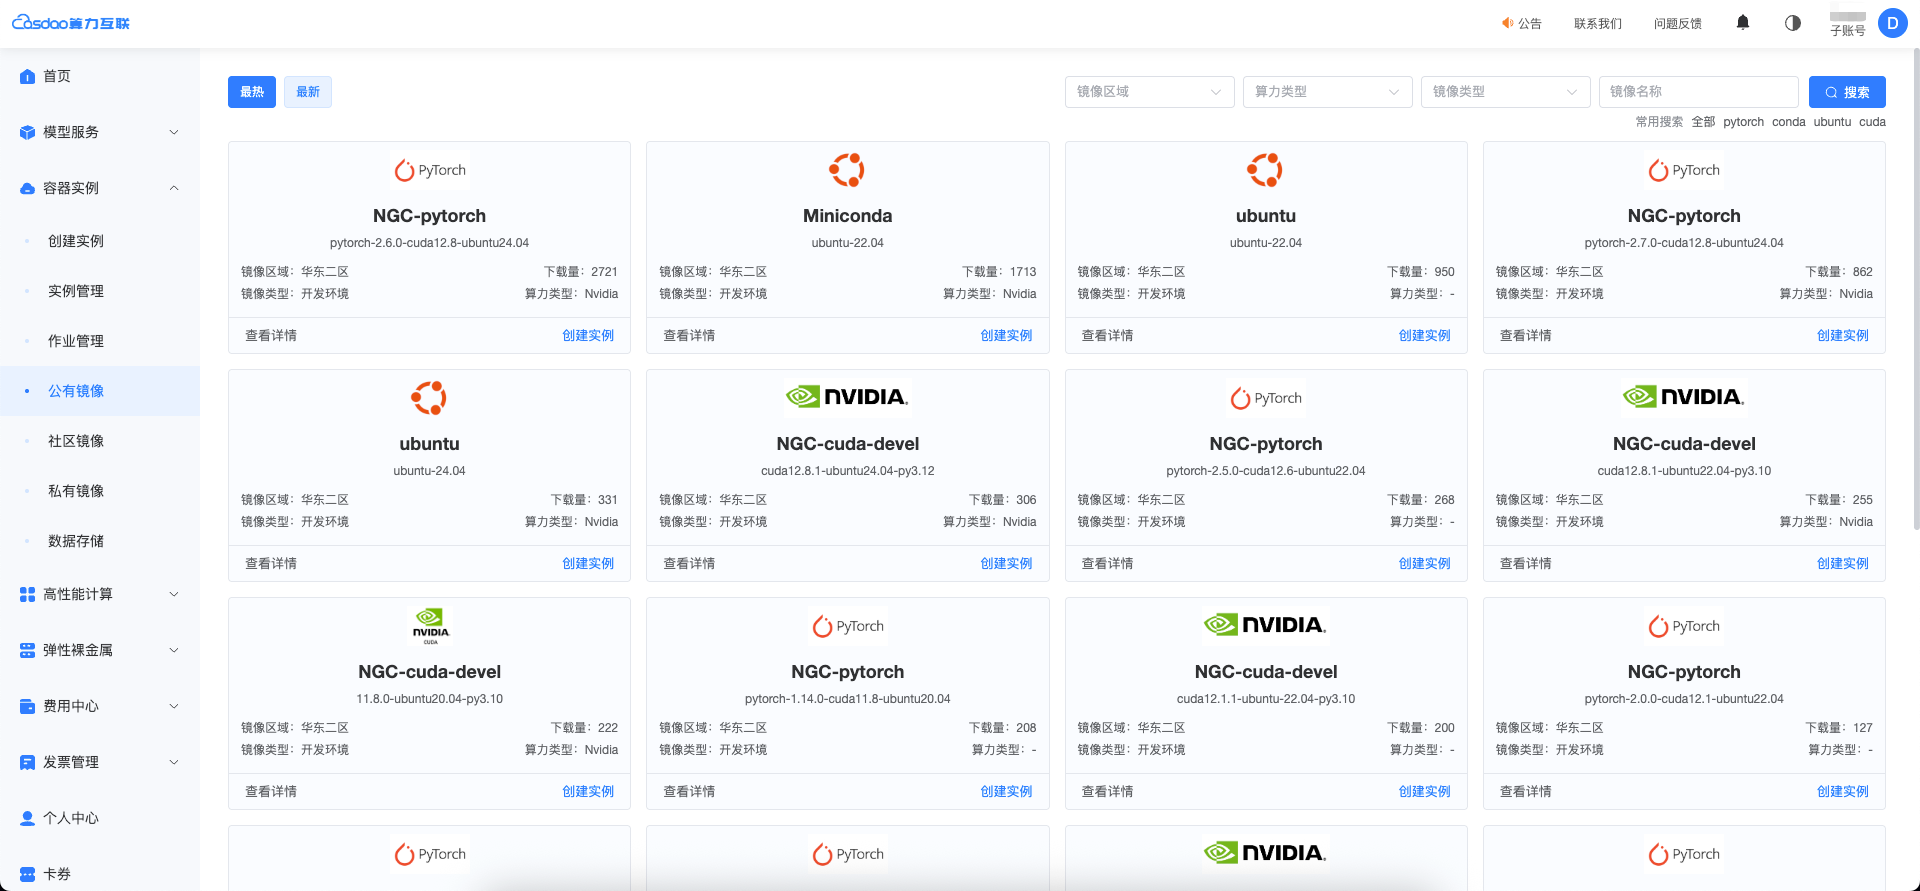Click the model services cube icon

tap(27, 132)
